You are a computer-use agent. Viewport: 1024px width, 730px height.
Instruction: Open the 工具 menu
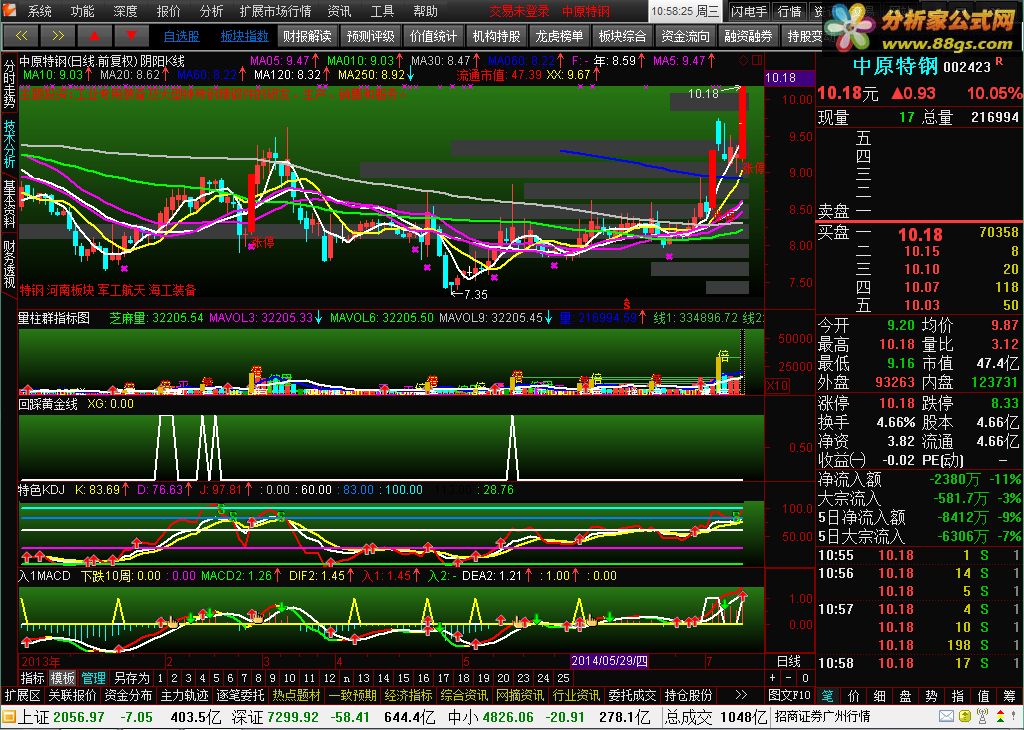pos(383,11)
